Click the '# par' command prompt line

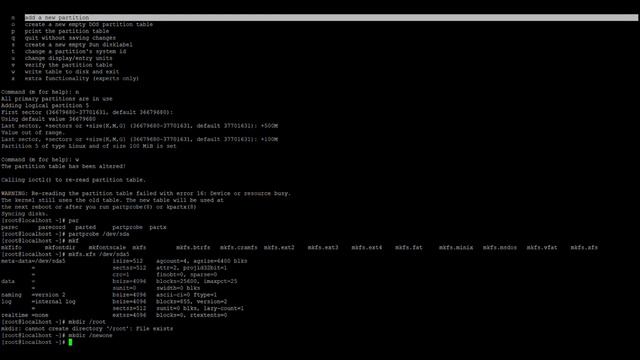point(40,220)
